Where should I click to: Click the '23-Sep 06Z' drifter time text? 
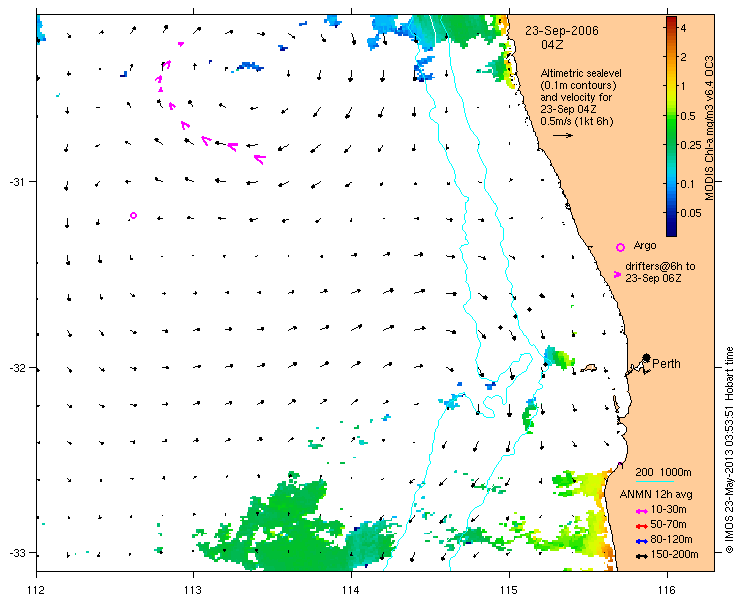tap(654, 279)
